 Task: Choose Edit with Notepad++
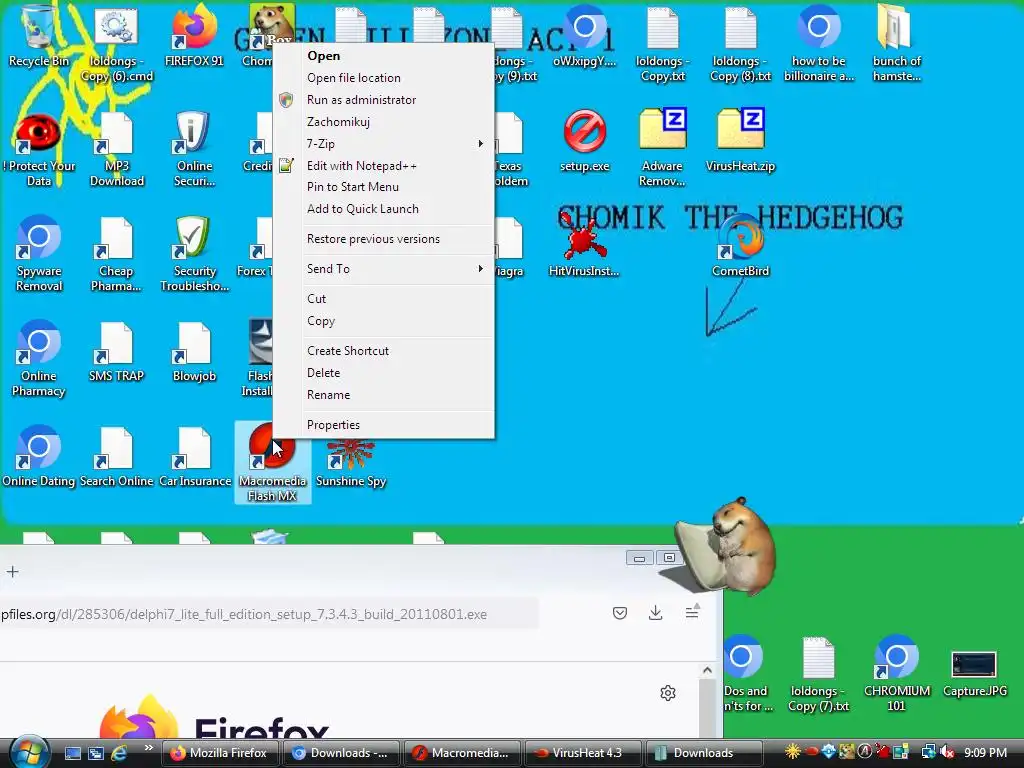coord(384,166)
